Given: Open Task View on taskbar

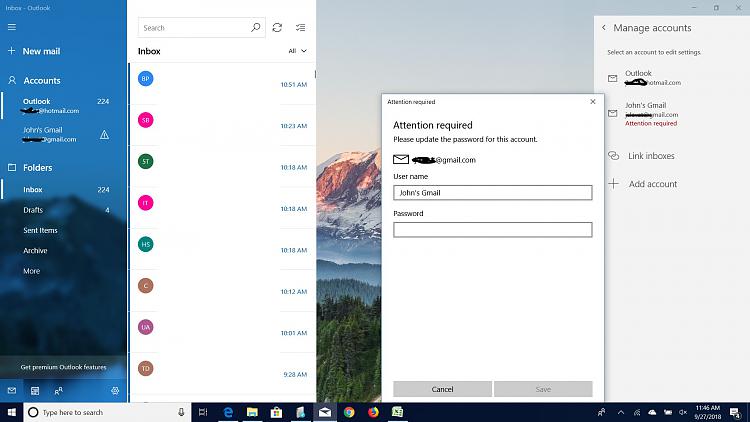Looking at the screenshot, I should 203,412.
